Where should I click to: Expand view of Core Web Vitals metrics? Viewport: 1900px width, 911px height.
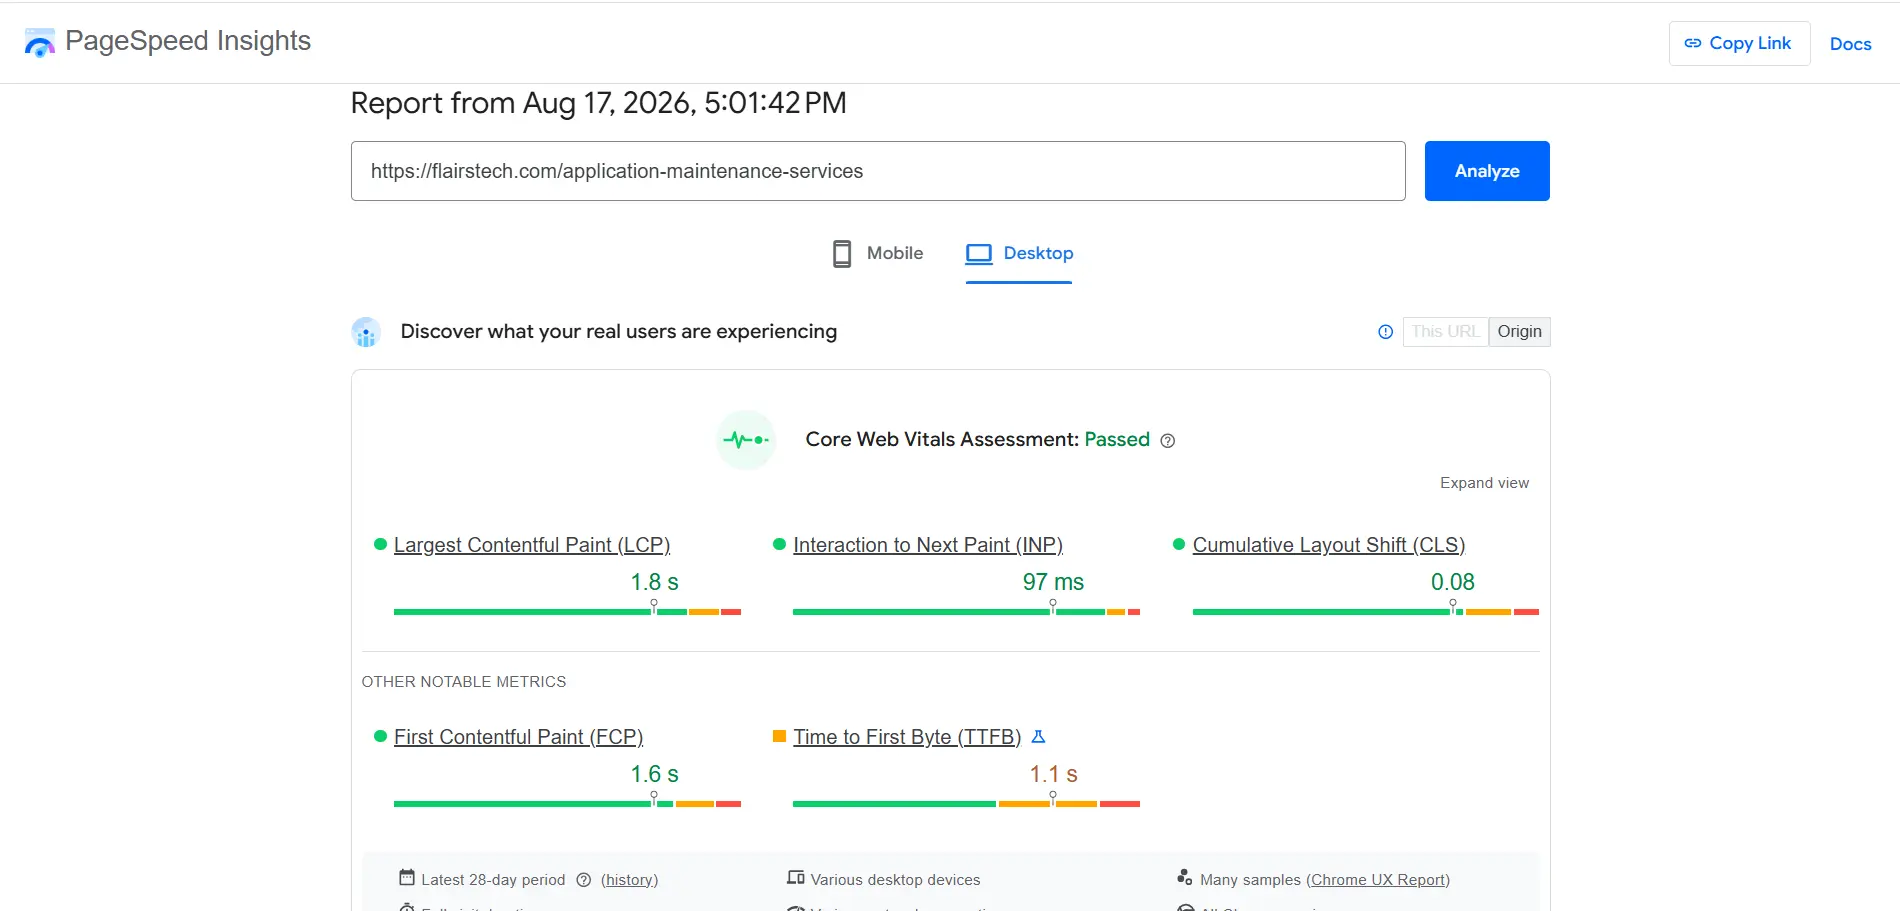pyautogui.click(x=1484, y=483)
